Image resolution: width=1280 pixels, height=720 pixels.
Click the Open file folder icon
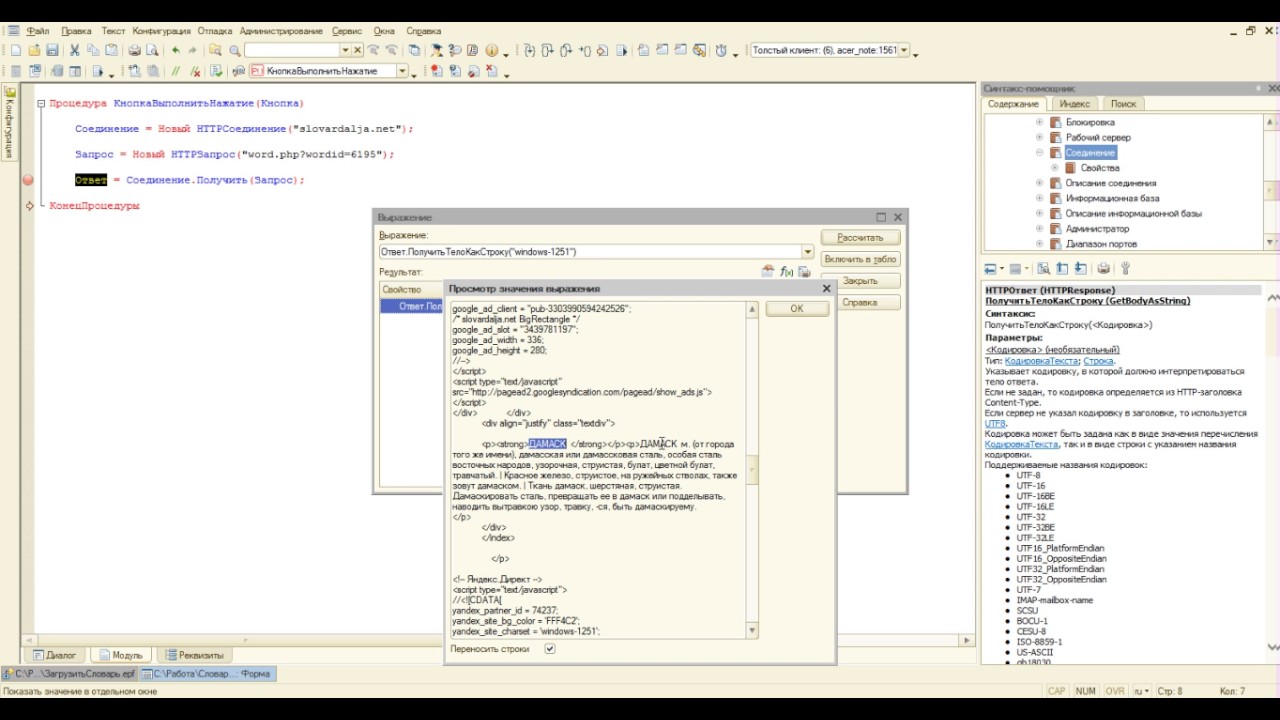(x=35, y=50)
